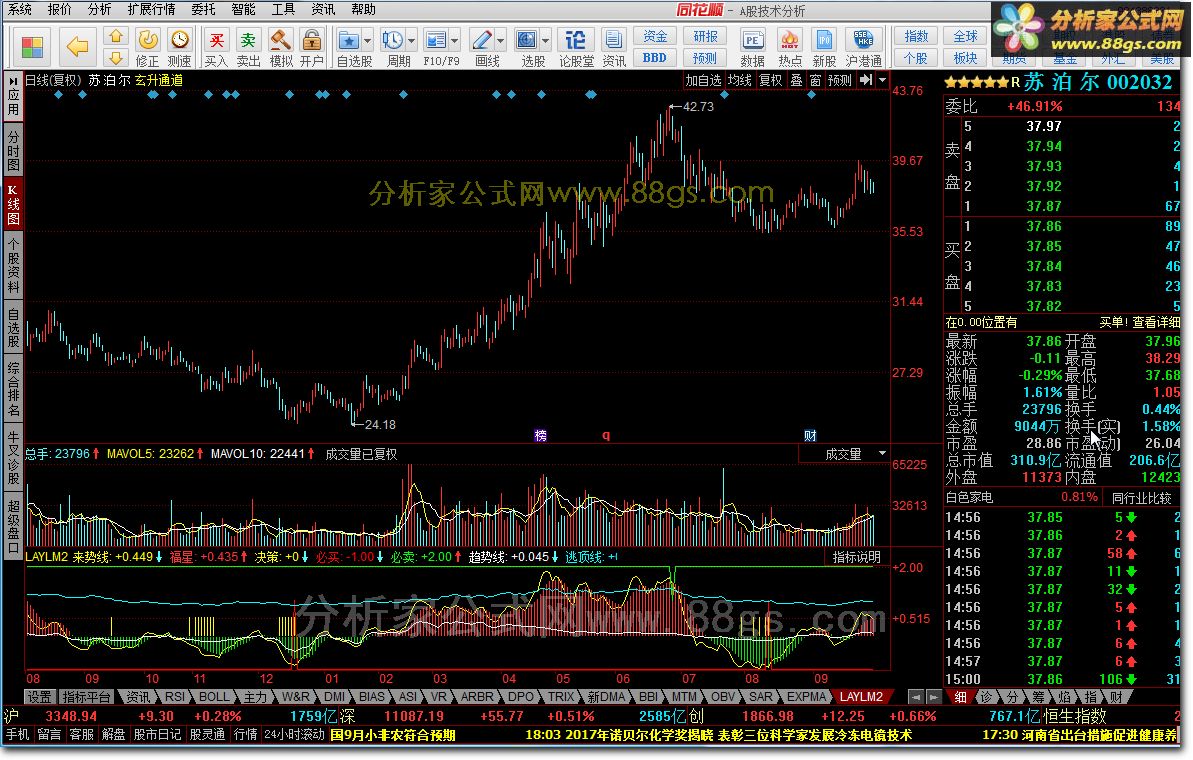The image size is (1193, 760).
Task: Open the 热点 hot spots icon
Action: 790,47
